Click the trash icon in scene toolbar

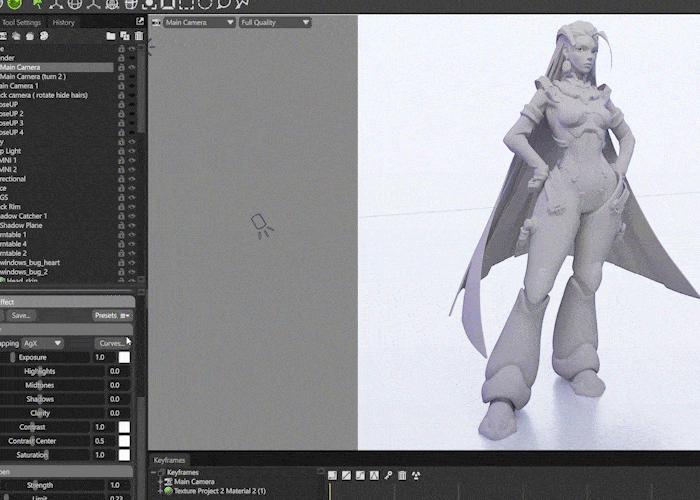pos(139,36)
